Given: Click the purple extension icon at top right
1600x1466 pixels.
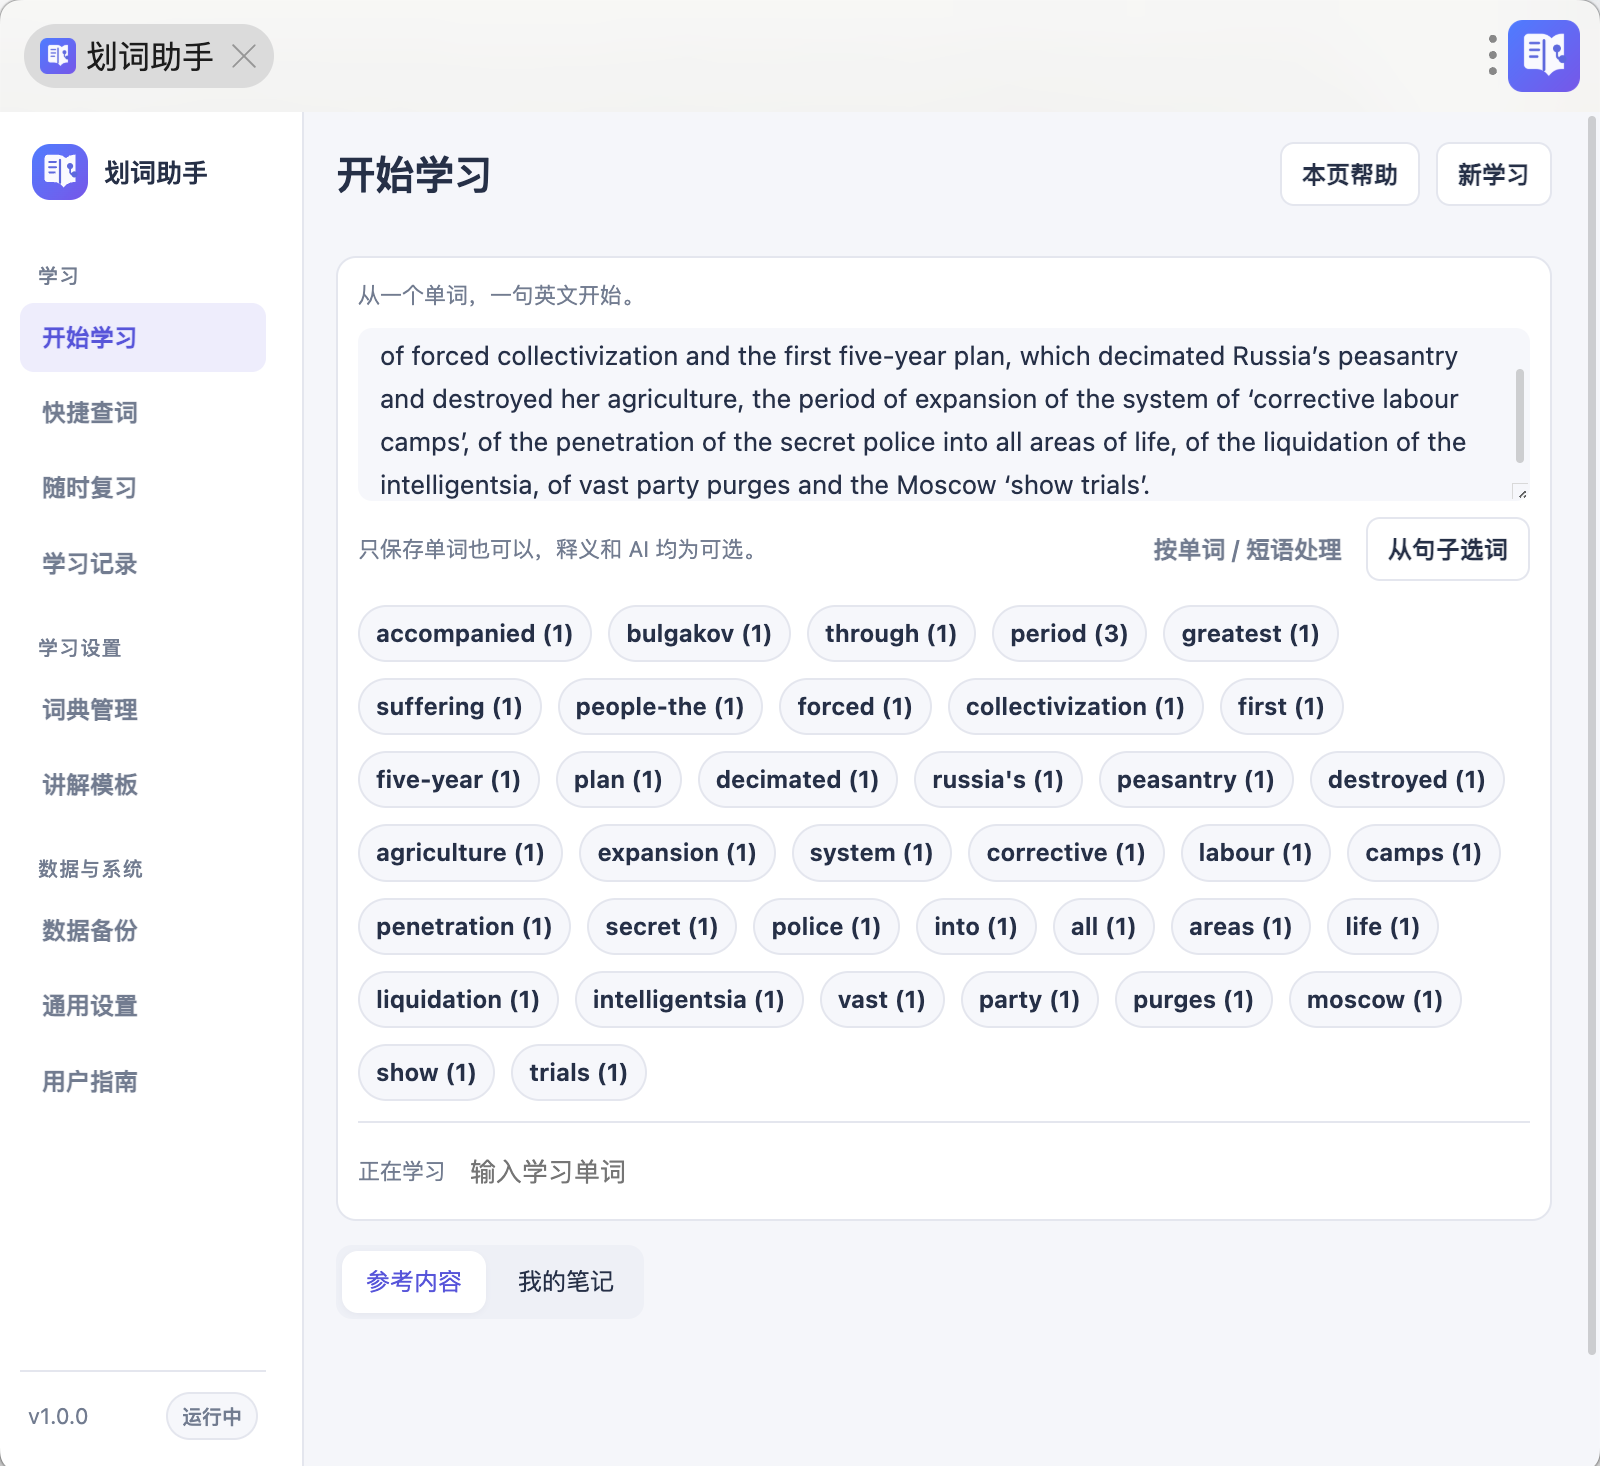Looking at the screenshot, I should [x=1543, y=56].
